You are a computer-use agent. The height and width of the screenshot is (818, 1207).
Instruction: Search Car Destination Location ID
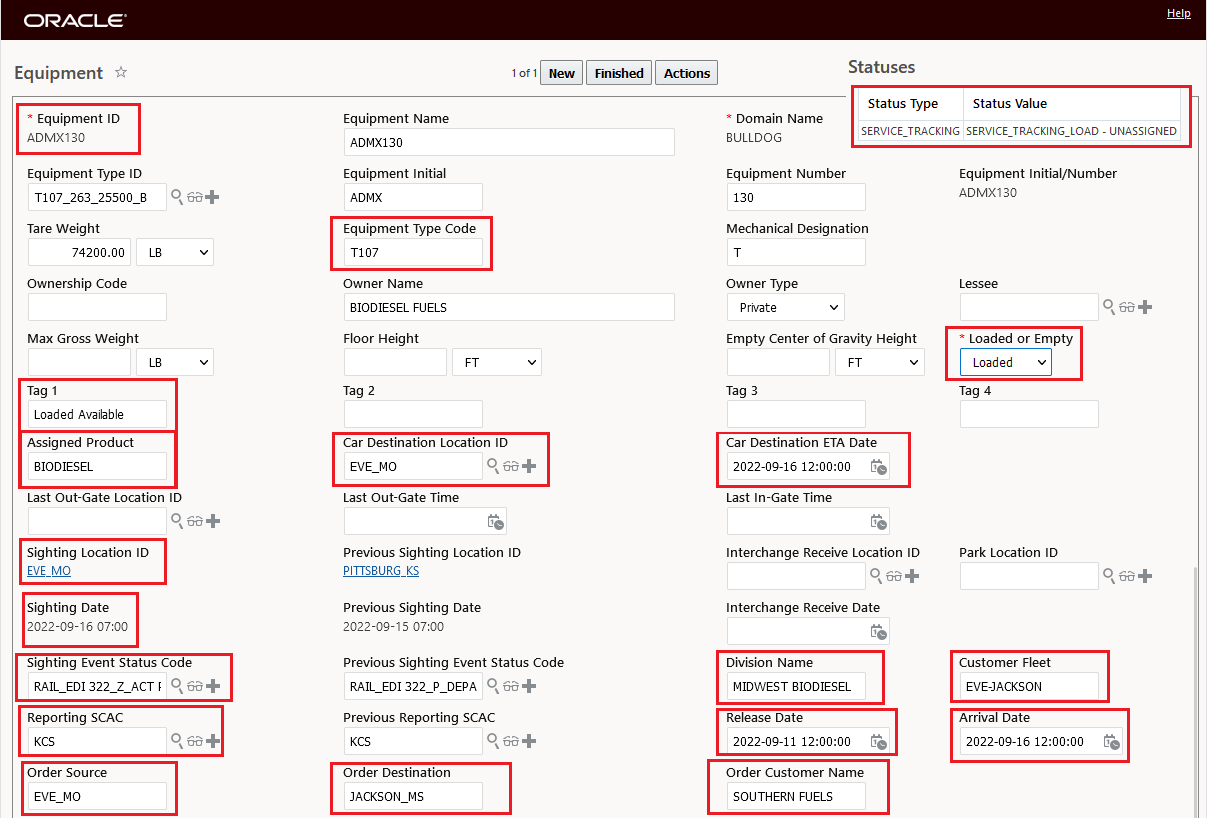(x=493, y=466)
